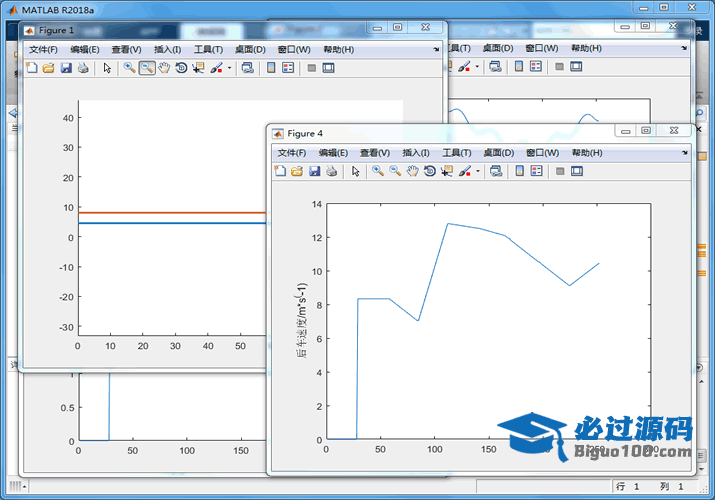Open 桌面(D) menu in Figure 4
715x500 pixels.
(x=499, y=153)
